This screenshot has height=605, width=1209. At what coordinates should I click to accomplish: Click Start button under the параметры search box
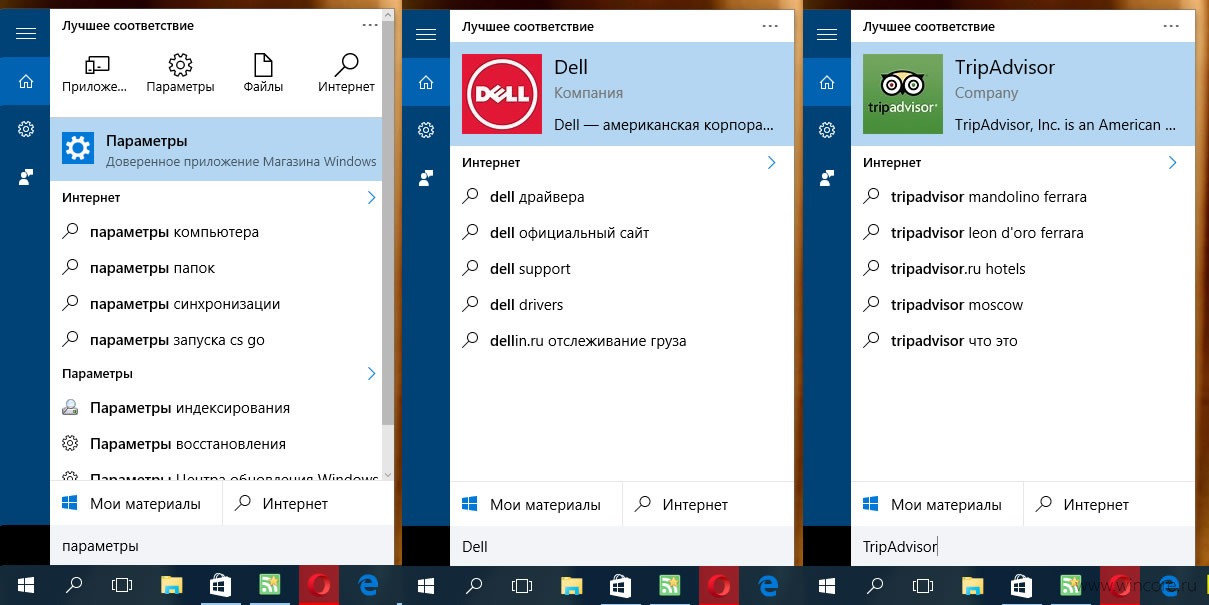25,585
